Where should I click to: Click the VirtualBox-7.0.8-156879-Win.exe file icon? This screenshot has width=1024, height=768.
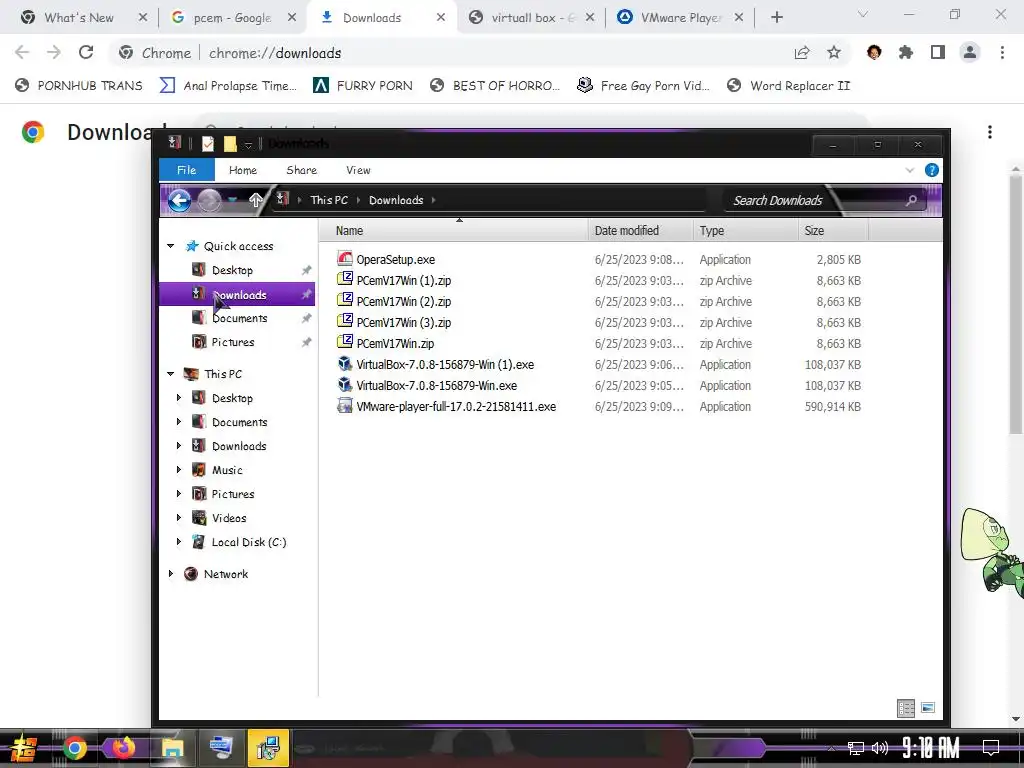pos(345,385)
